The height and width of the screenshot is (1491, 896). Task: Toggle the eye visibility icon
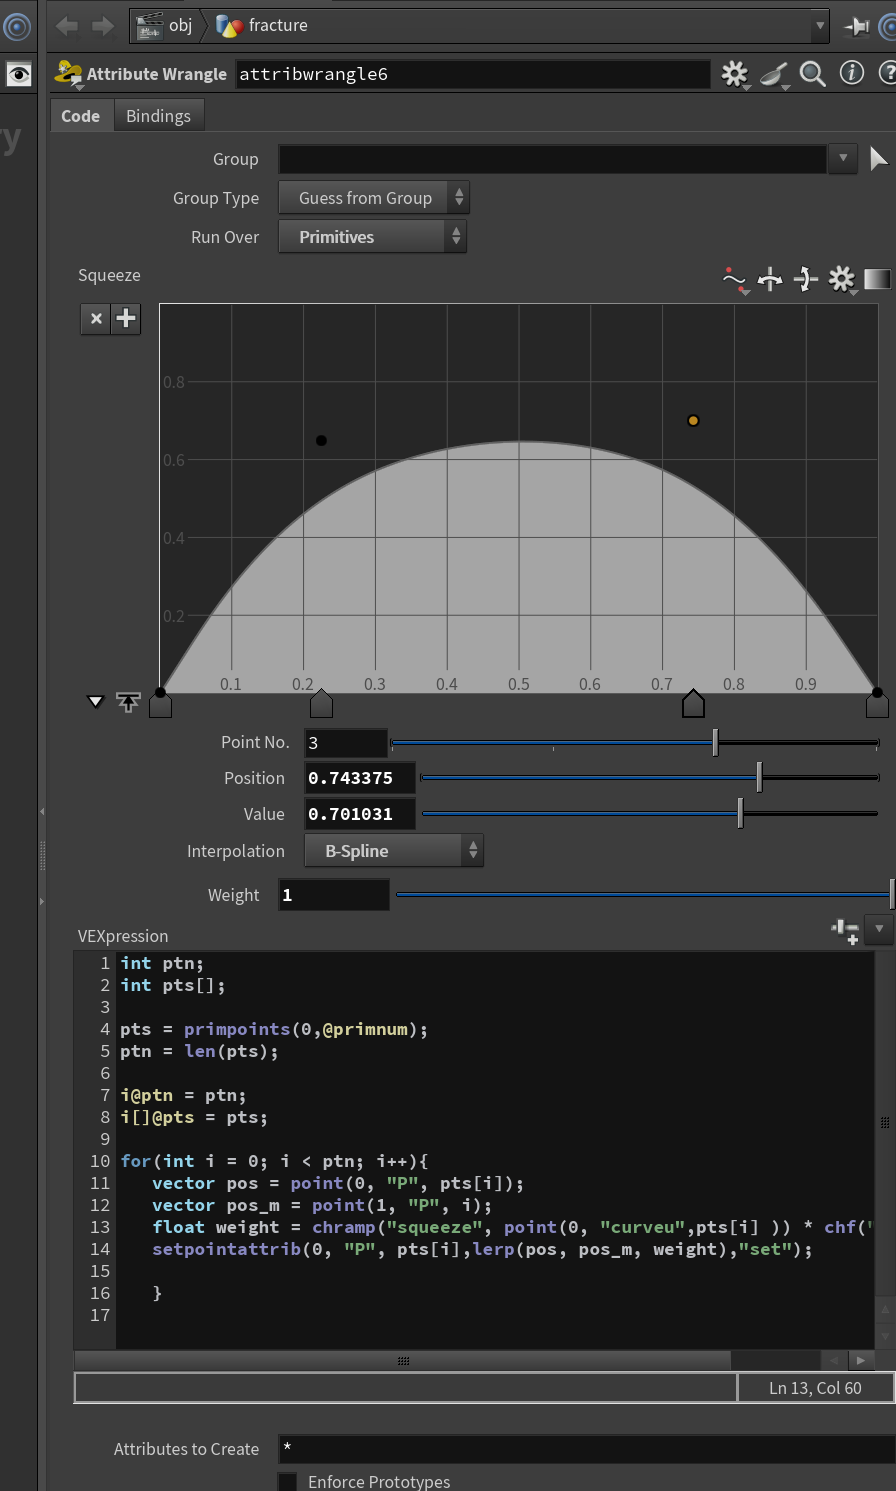pos(19,74)
